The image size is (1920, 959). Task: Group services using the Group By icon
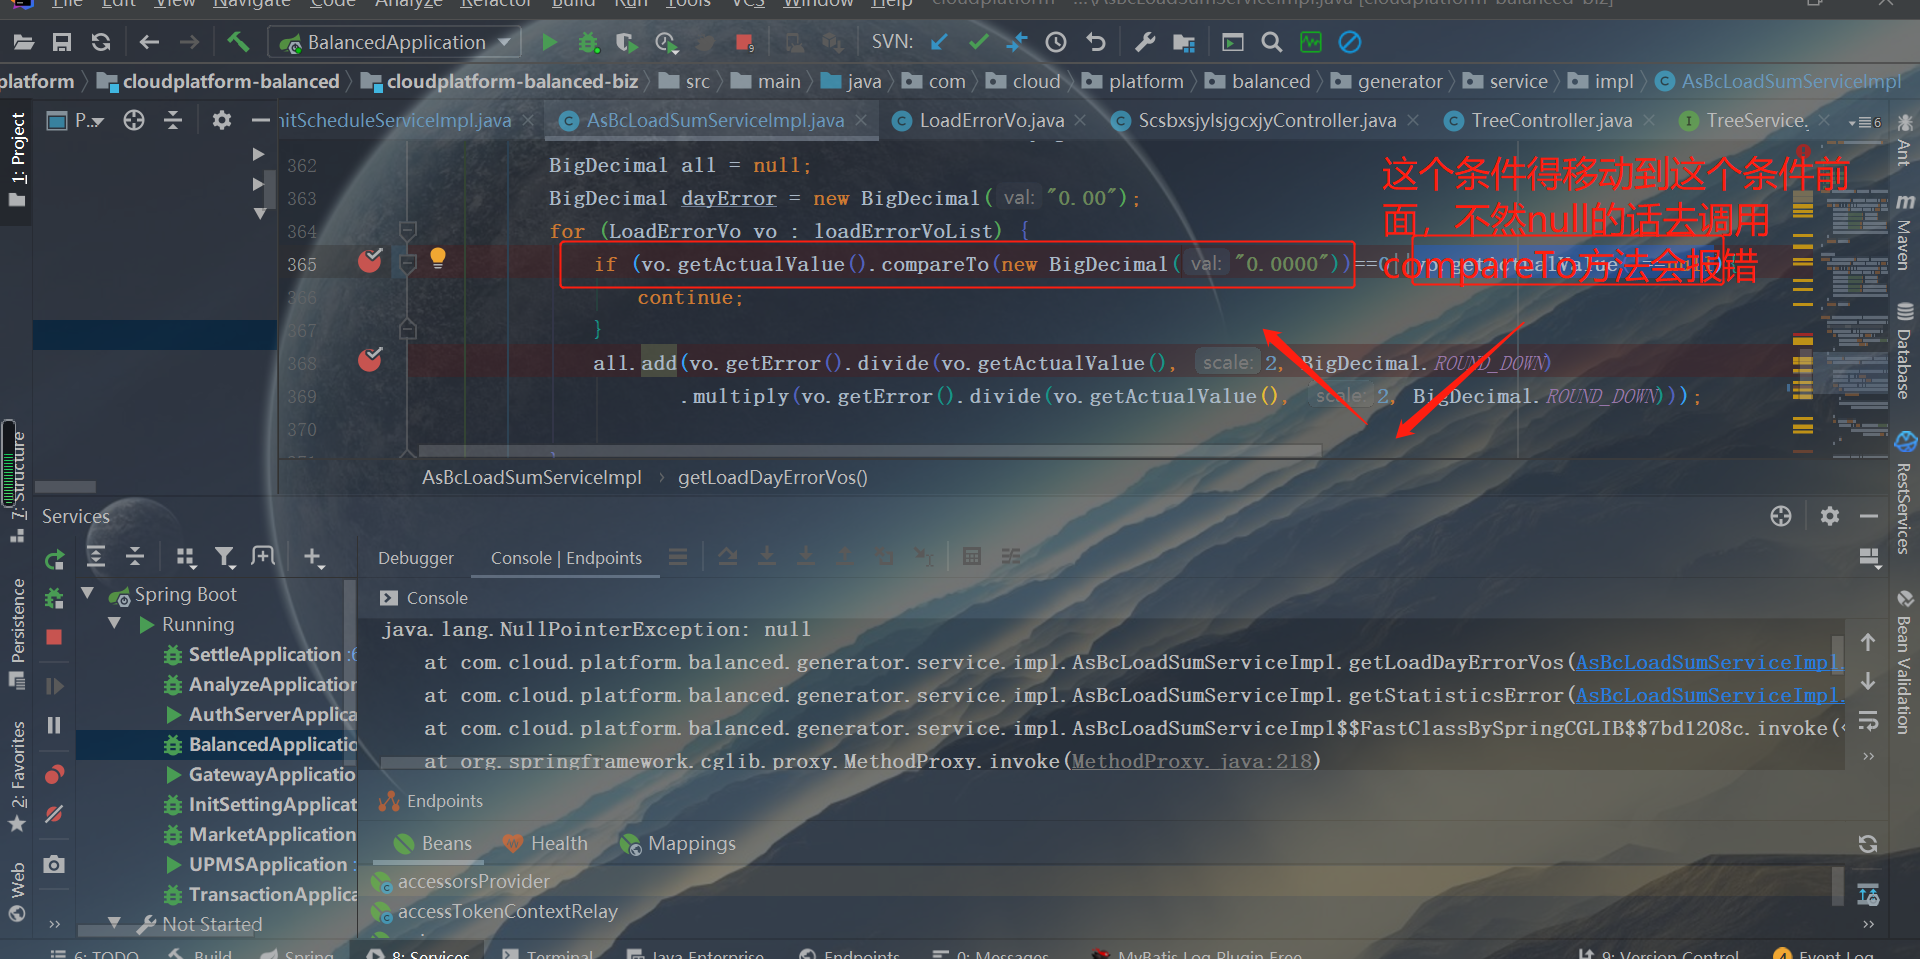click(x=186, y=557)
